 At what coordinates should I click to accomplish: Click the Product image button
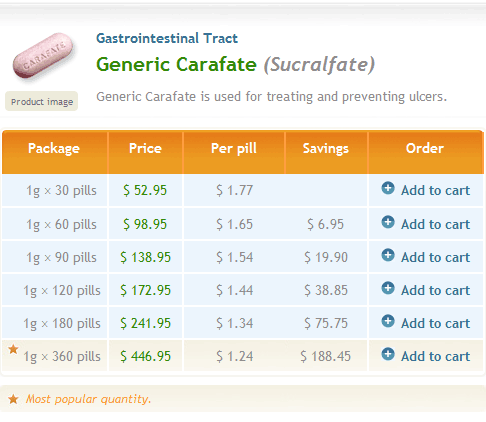click(x=42, y=101)
